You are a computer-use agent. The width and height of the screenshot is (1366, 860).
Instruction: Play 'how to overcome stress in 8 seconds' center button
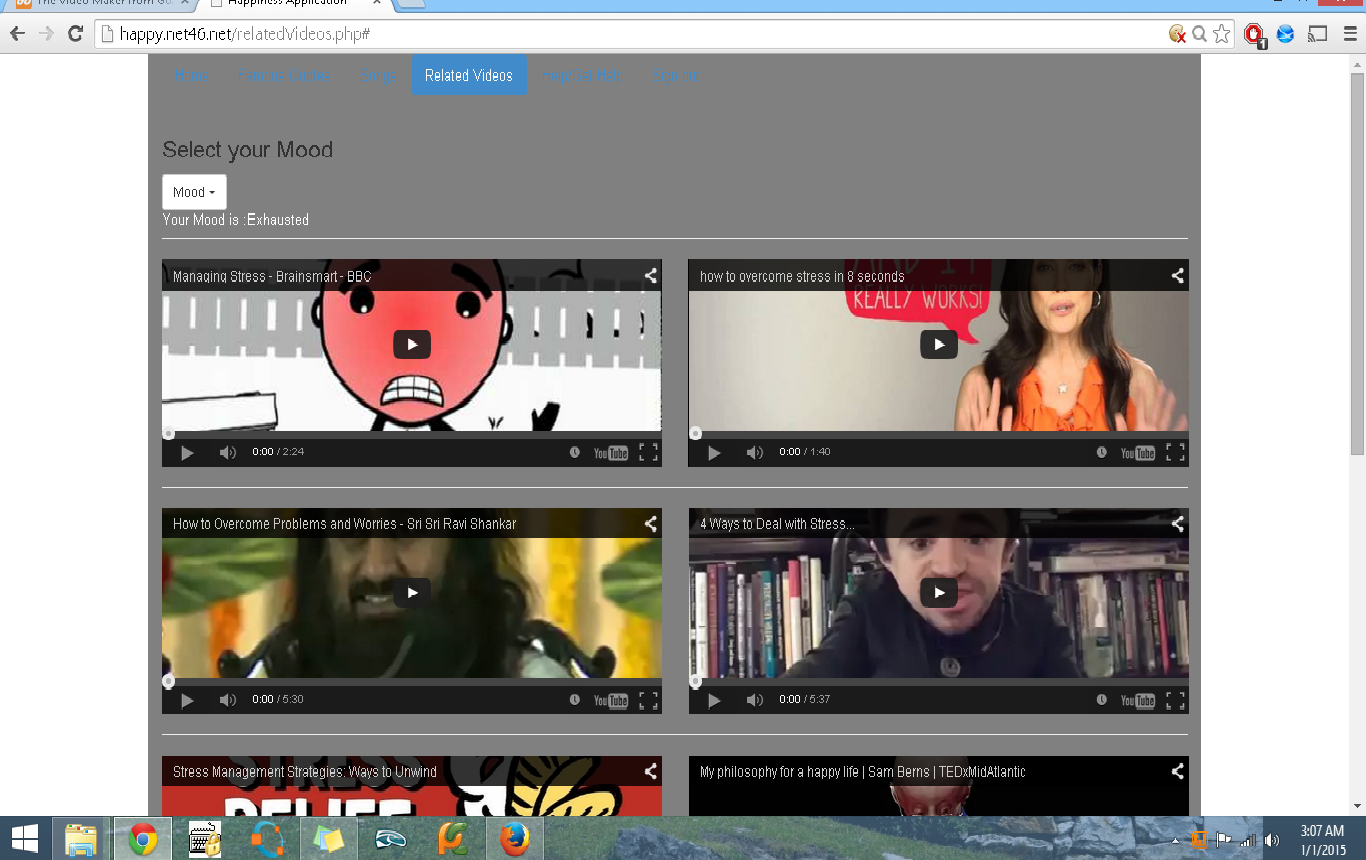938,344
